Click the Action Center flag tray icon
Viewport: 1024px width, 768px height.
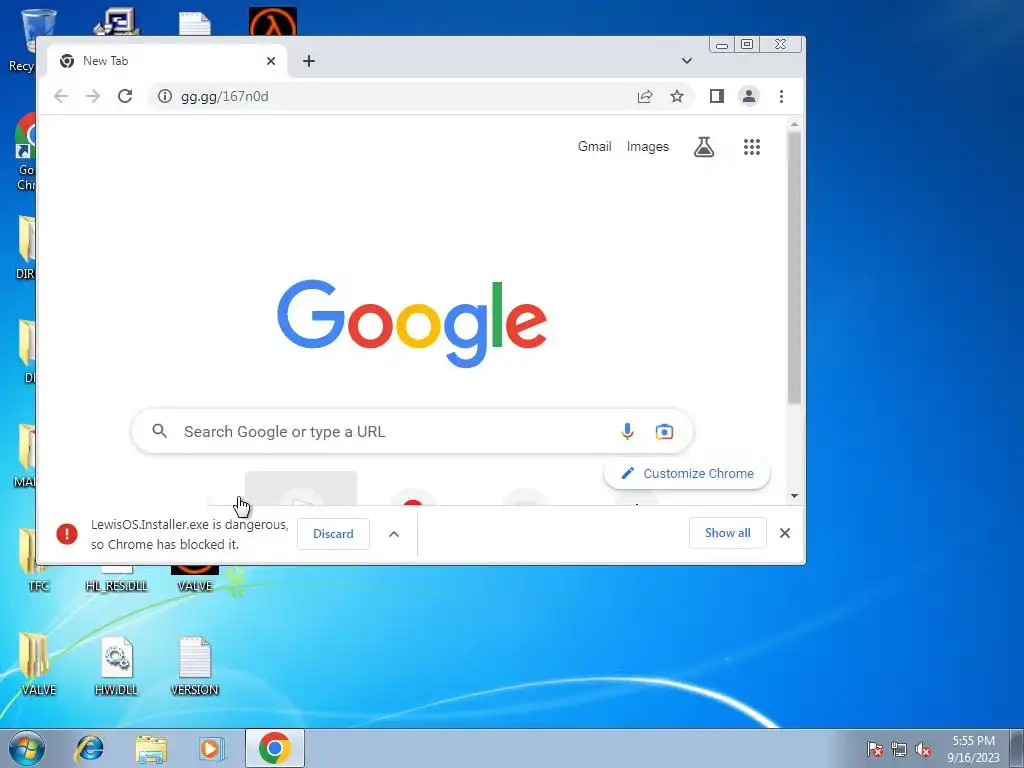[875, 749]
